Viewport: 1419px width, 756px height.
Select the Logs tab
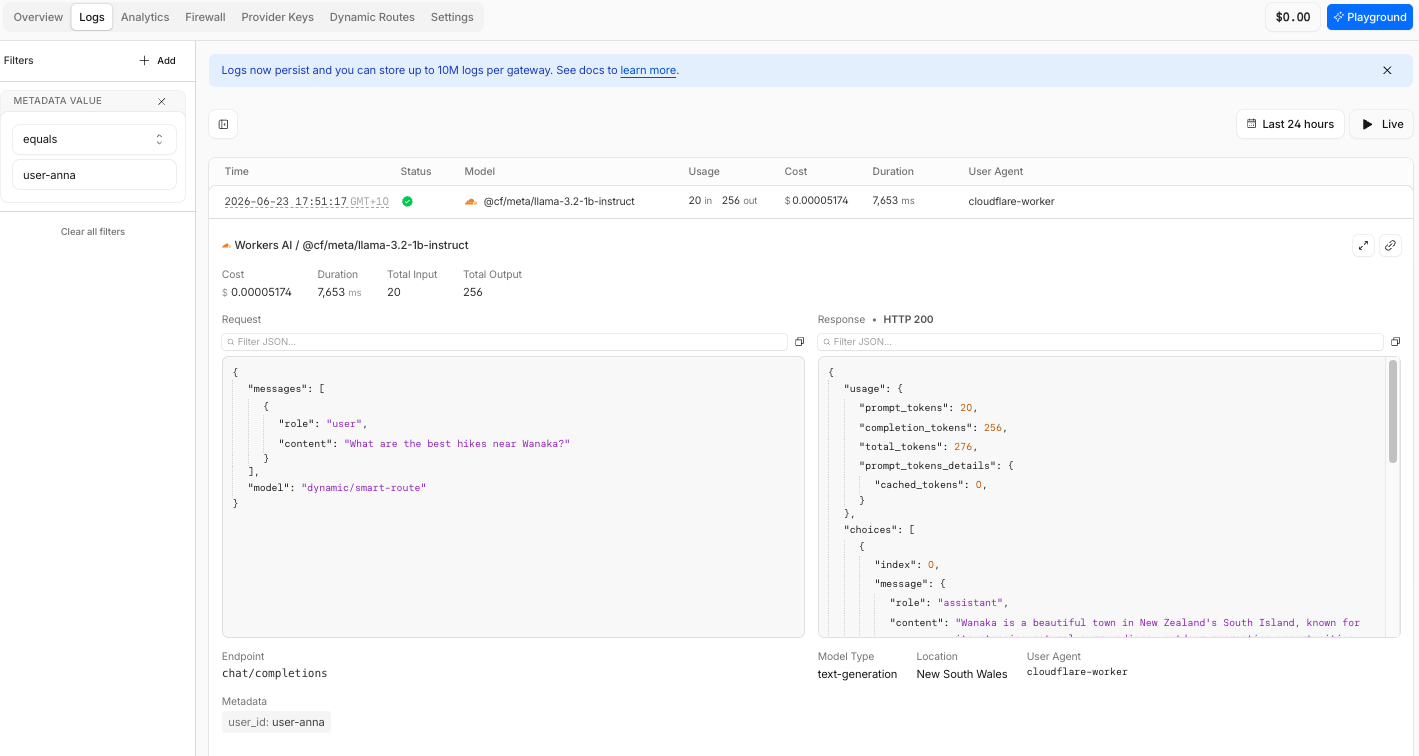pos(92,17)
